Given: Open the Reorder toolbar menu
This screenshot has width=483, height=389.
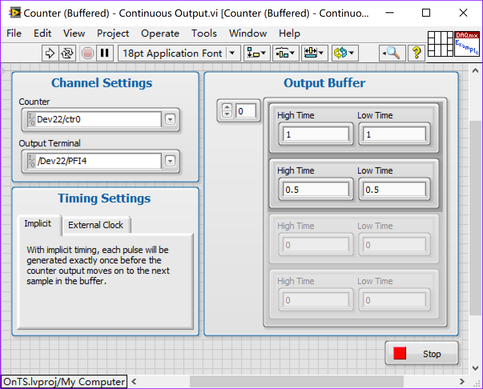Looking at the screenshot, I should 344,53.
